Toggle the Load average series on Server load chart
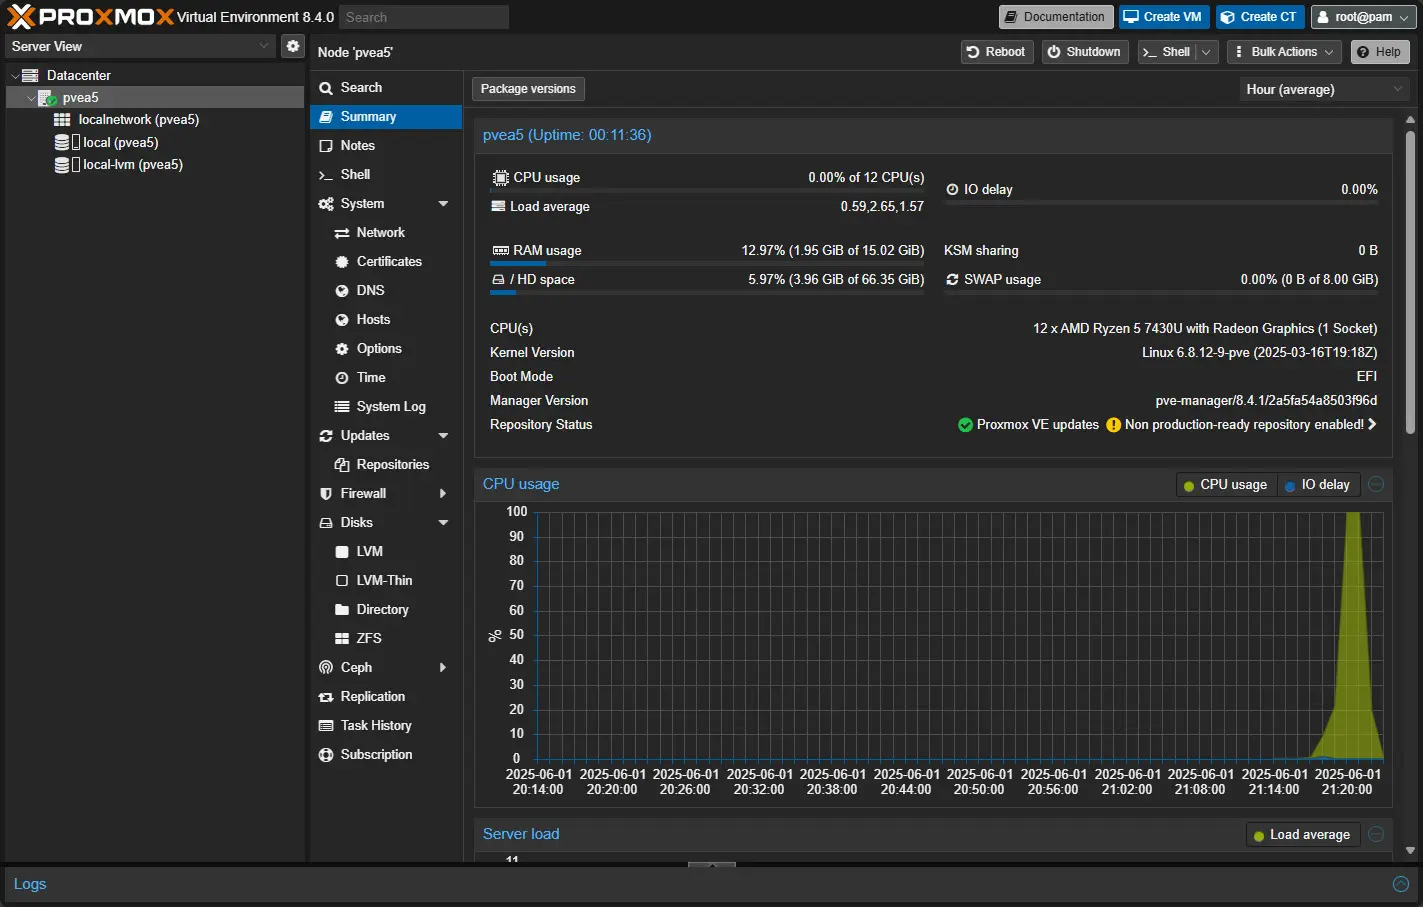The height and width of the screenshot is (907, 1423). pyautogui.click(x=1302, y=834)
